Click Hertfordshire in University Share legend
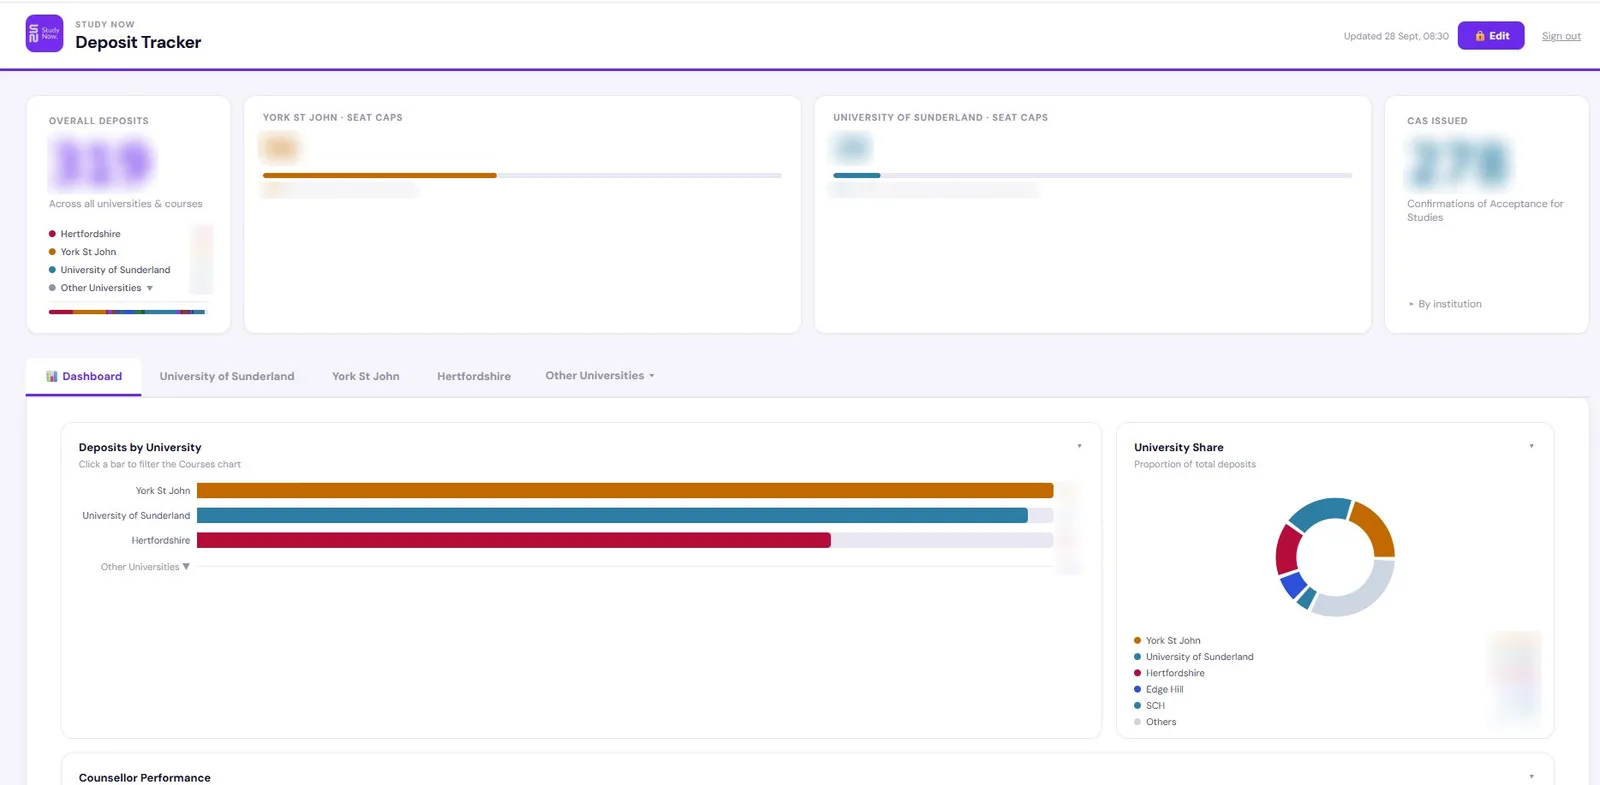The height and width of the screenshot is (785, 1600). [1169, 674]
